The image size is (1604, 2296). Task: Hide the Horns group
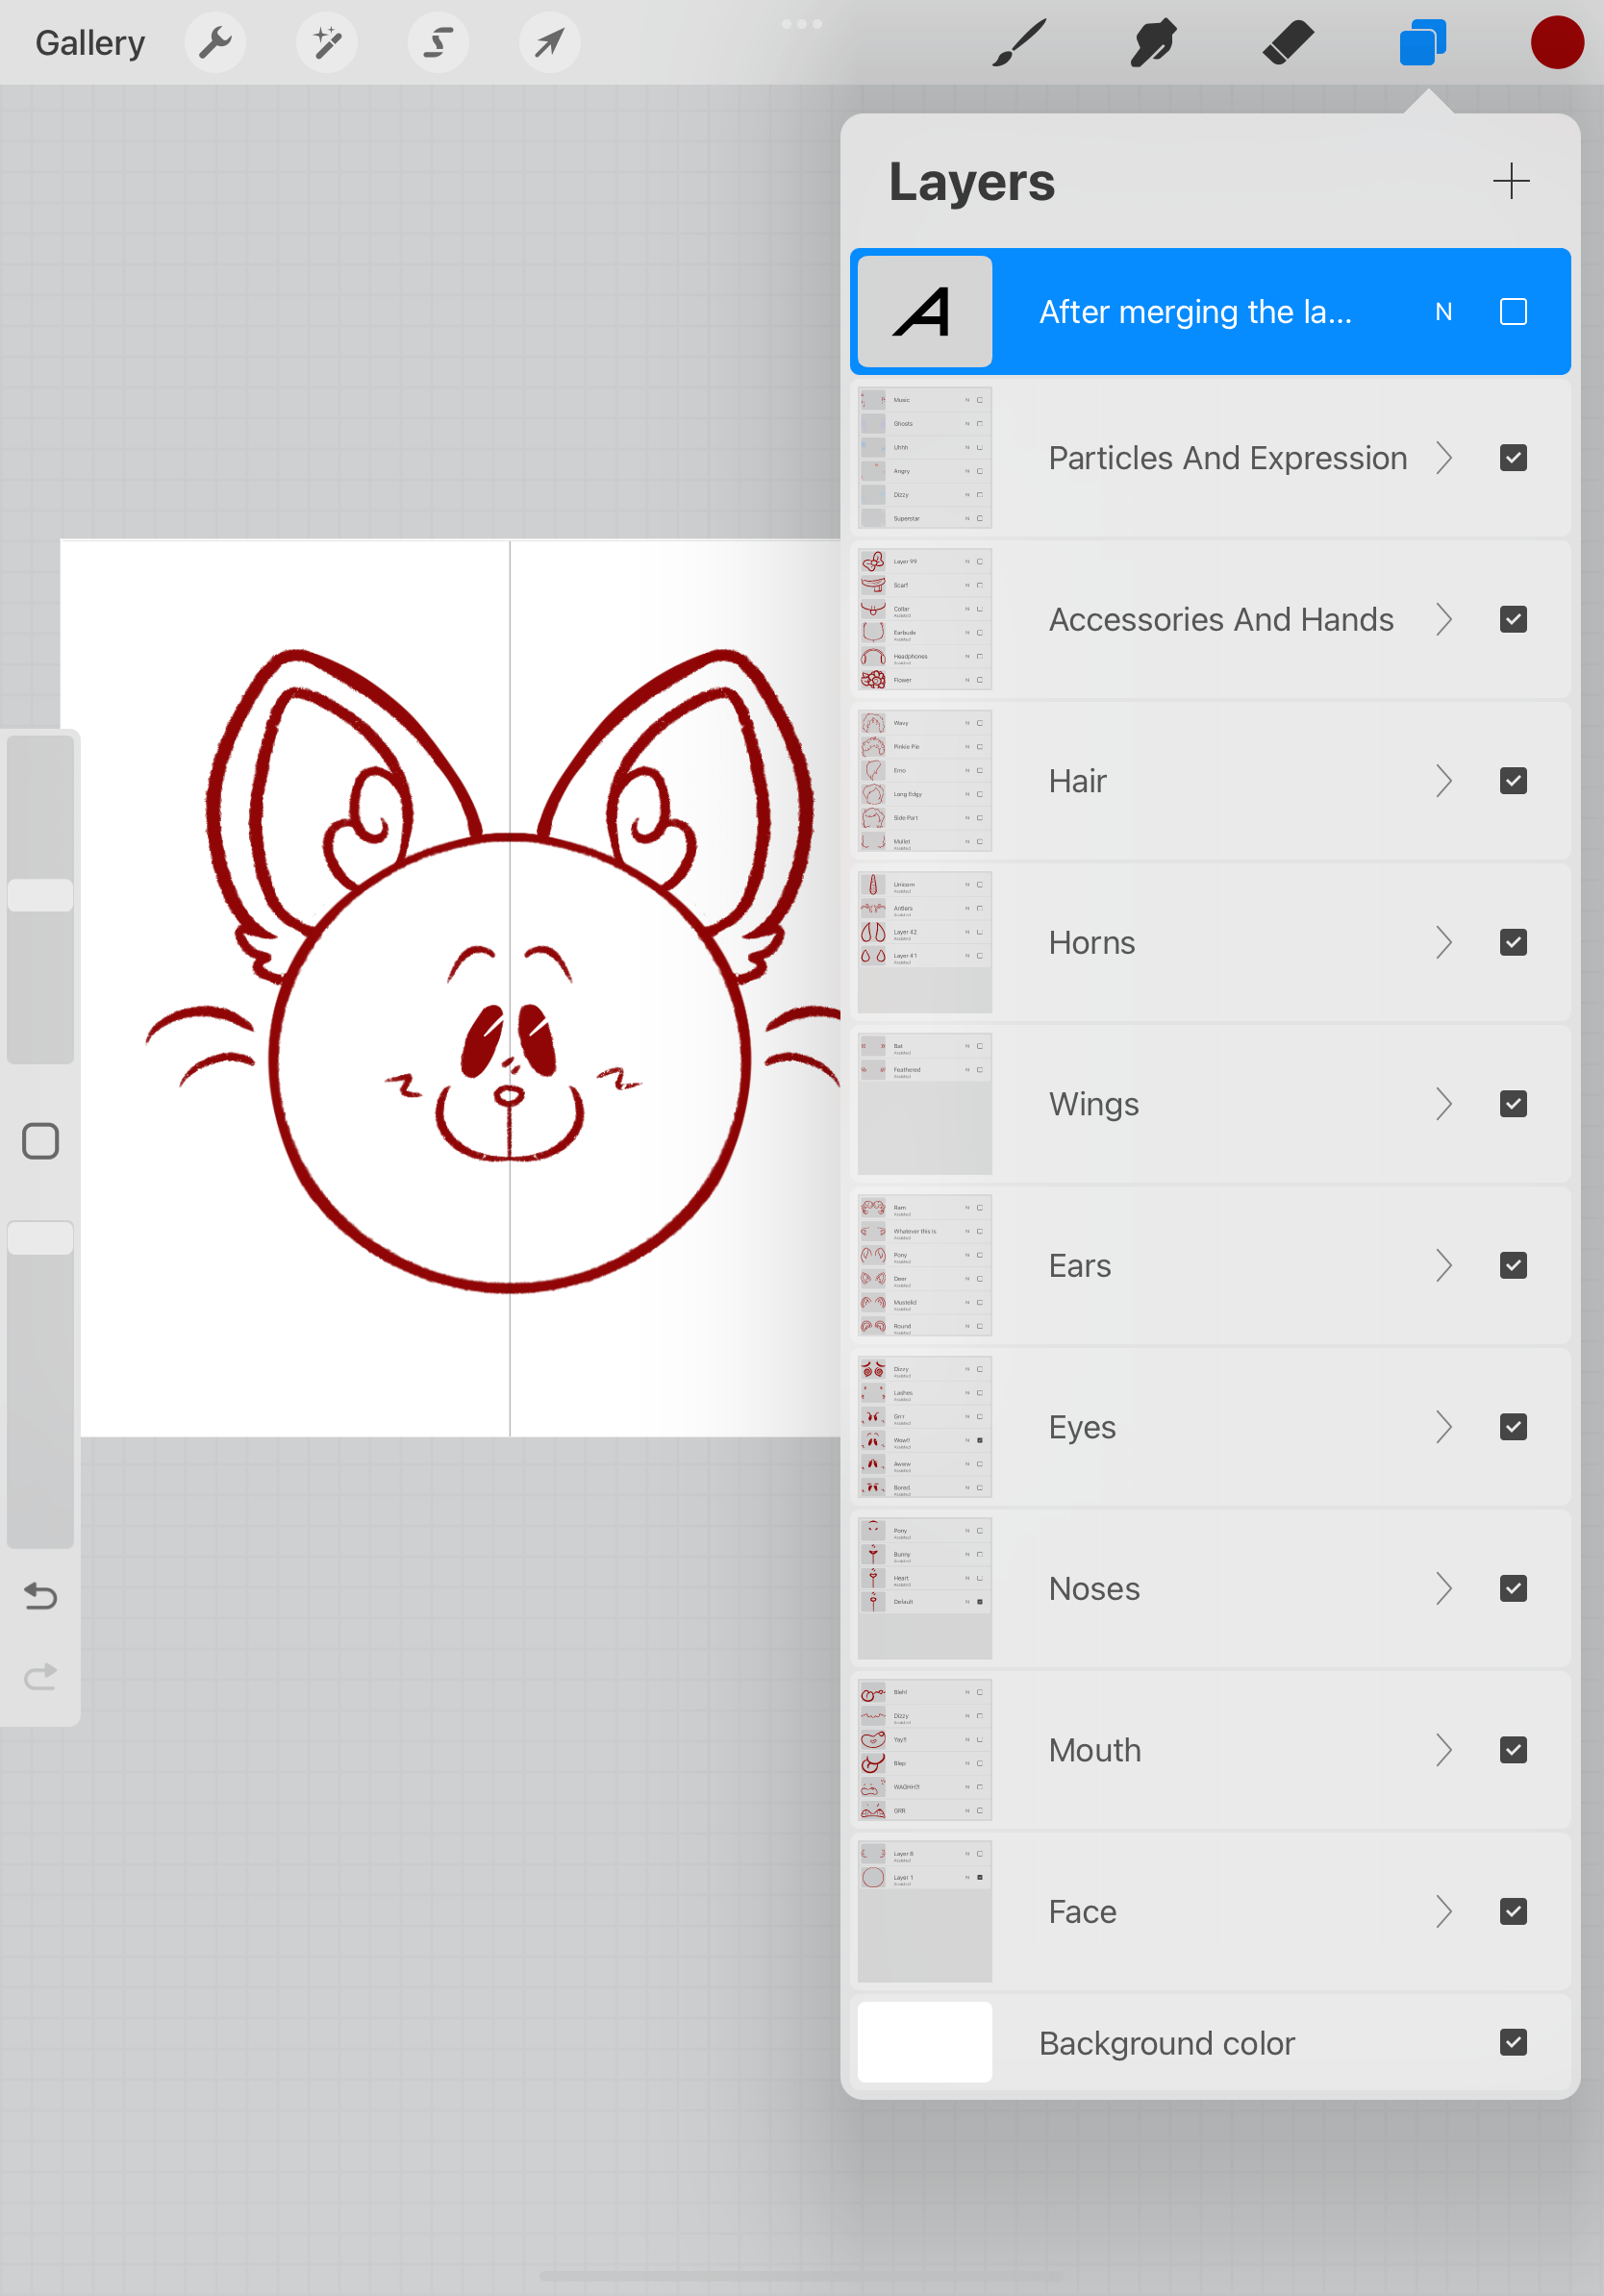pos(1513,942)
